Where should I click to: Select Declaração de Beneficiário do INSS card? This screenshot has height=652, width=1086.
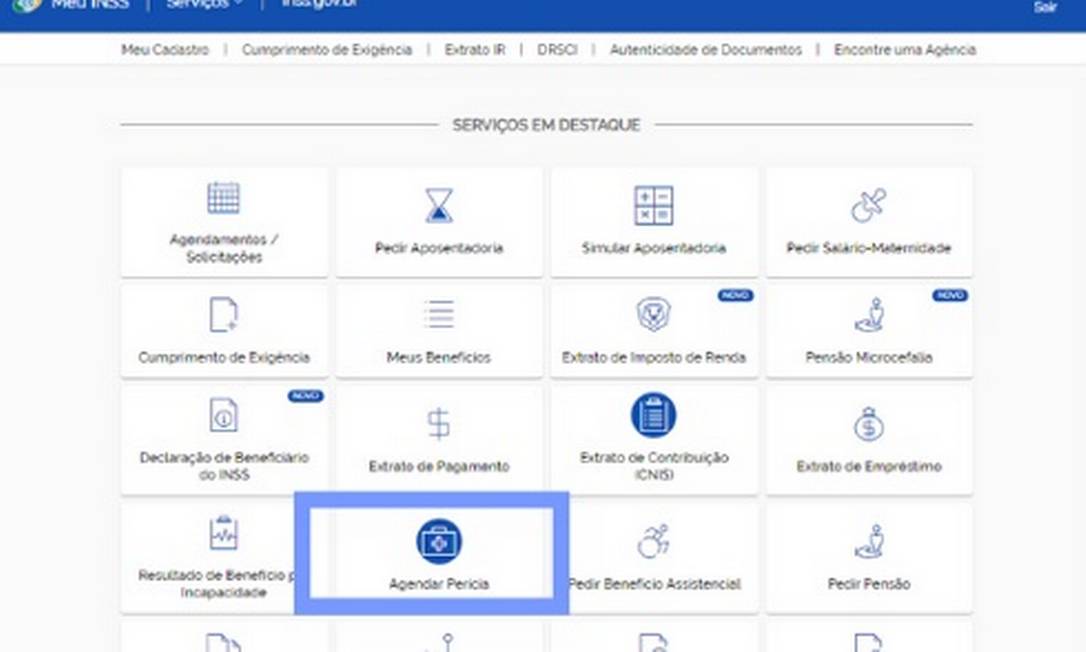point(223,440)
